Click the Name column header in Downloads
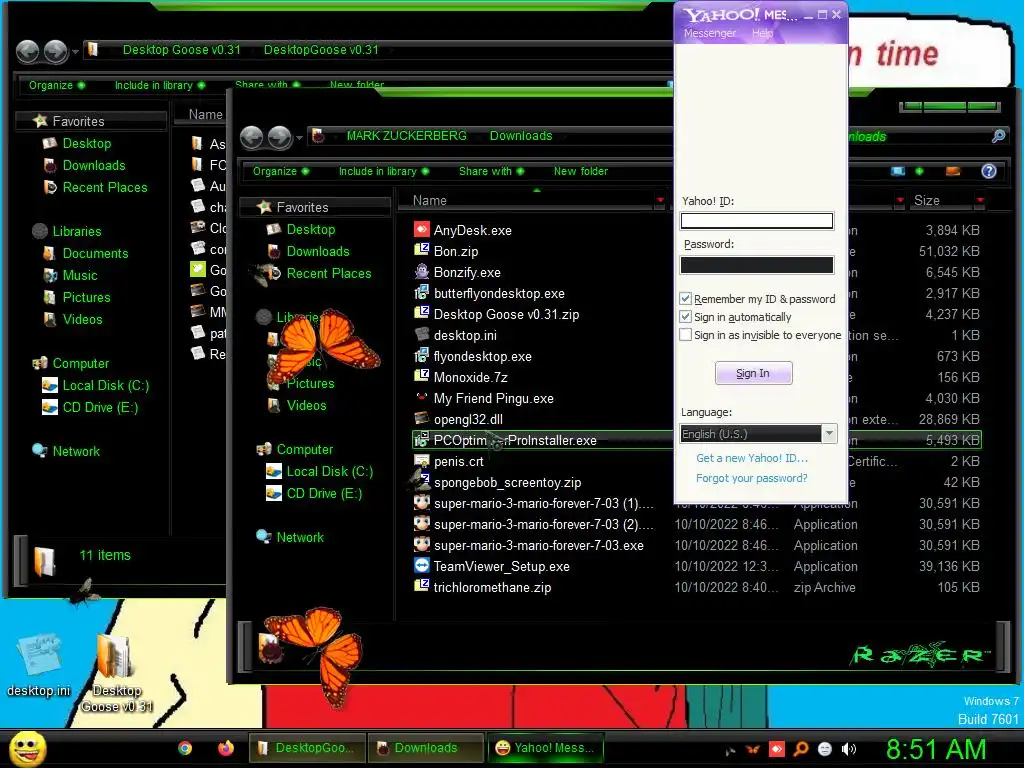Image resolution: width=1024 pixels, height=768 pixels. [530, 200]
